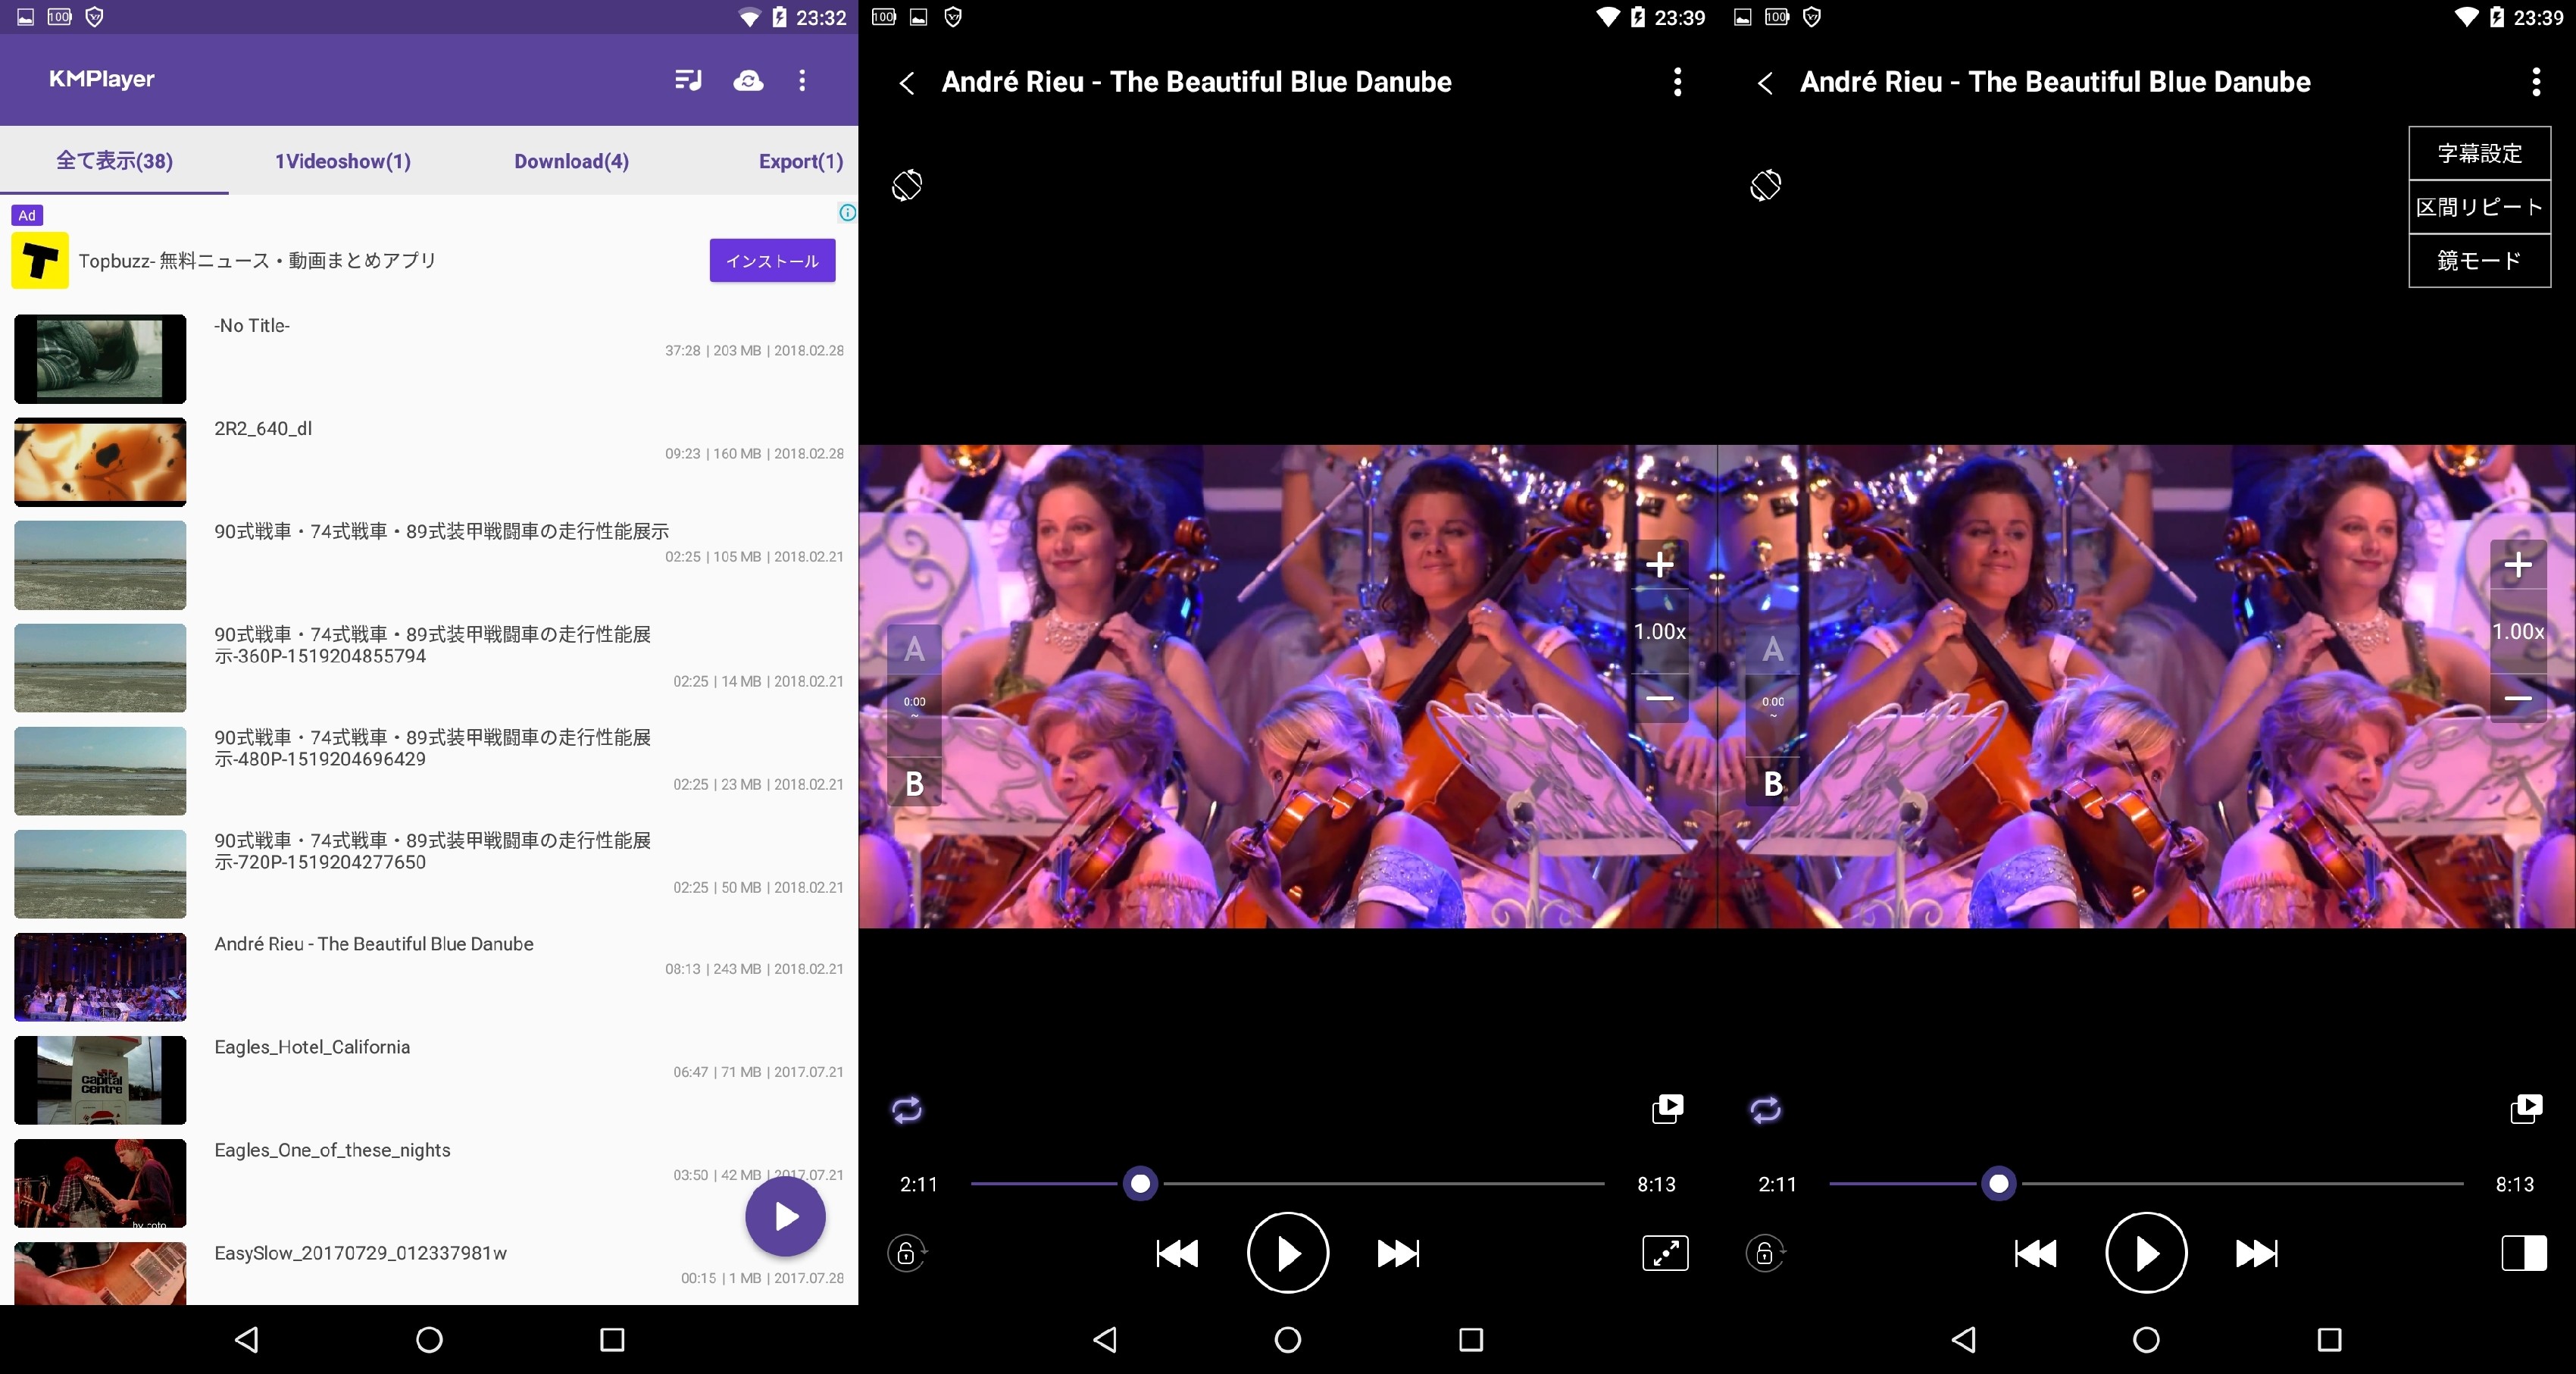2576x1374 pixels.
Task: Open the cloud storage icon
Action: tap(748, 80)
